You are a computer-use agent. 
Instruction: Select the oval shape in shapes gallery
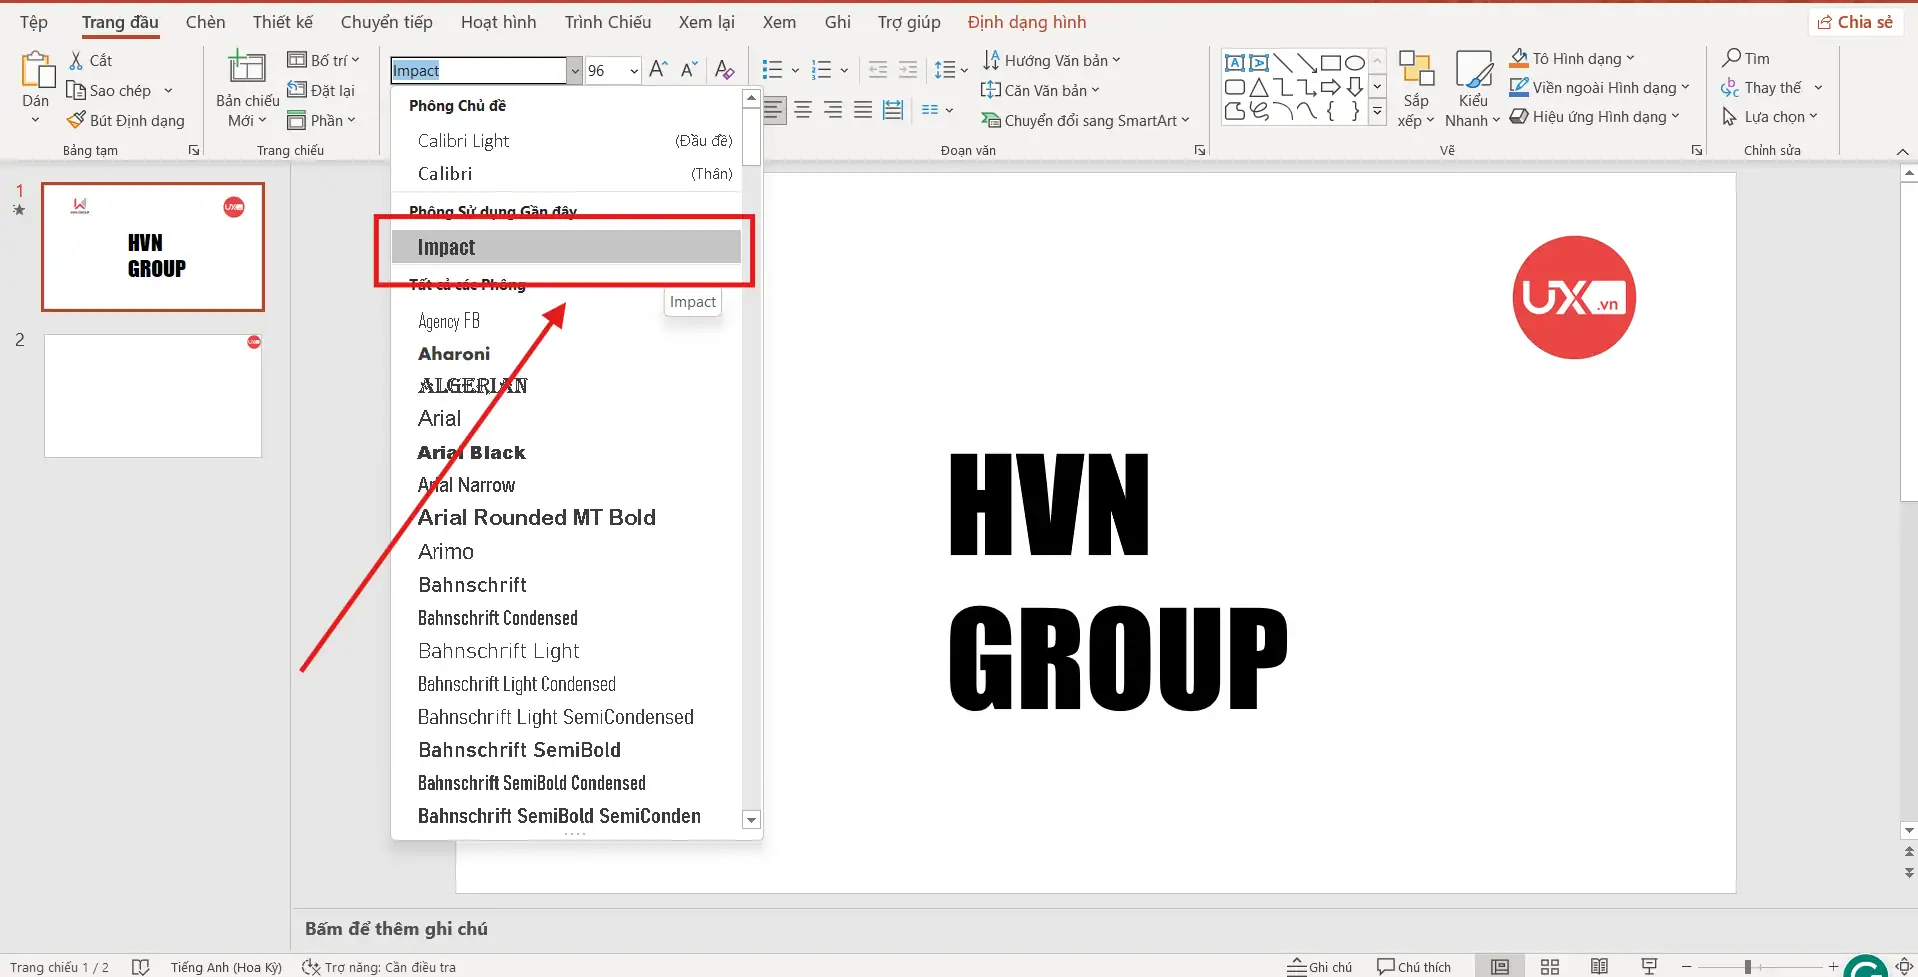point(1354,62)
